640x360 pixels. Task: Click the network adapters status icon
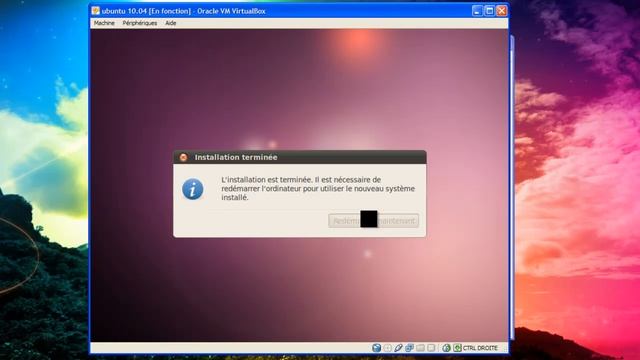(409, 348)
